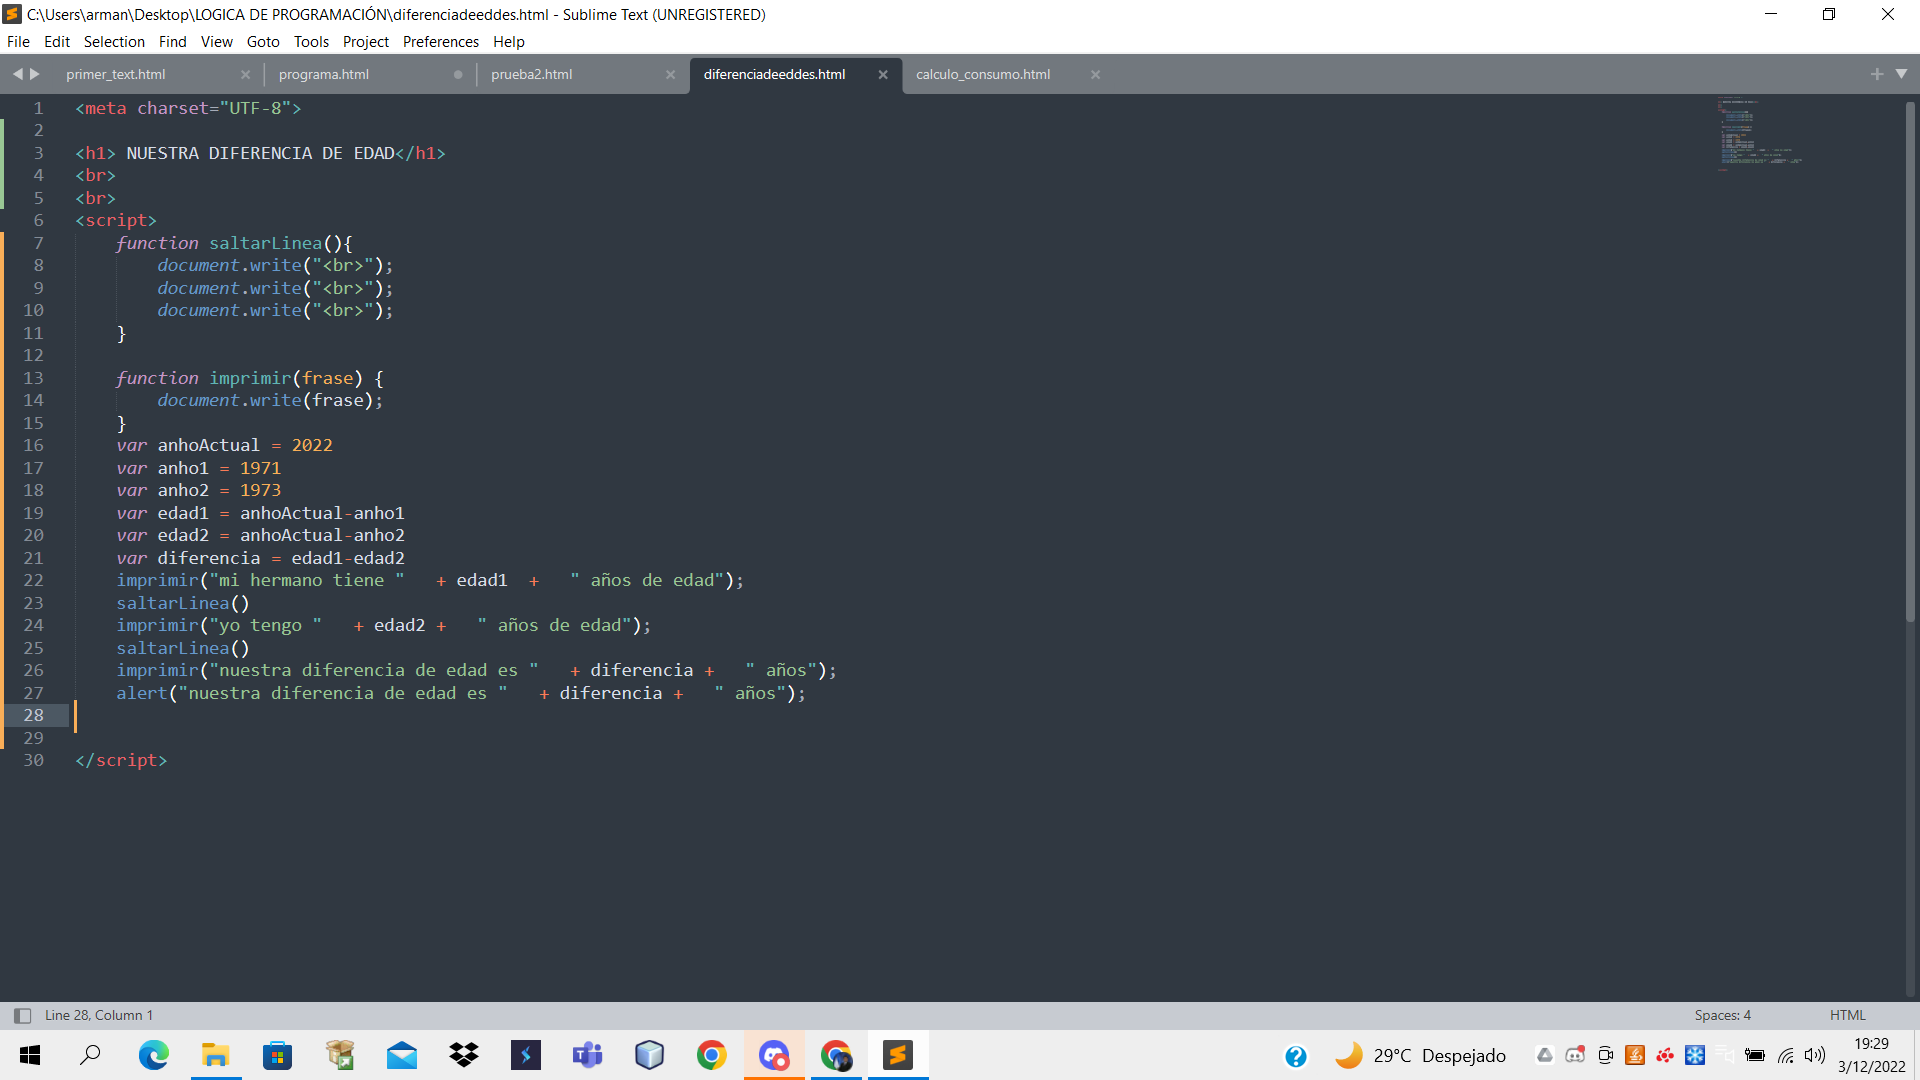
Task: Open the tab list dropdown arrow
Action: pos(1901,74)
